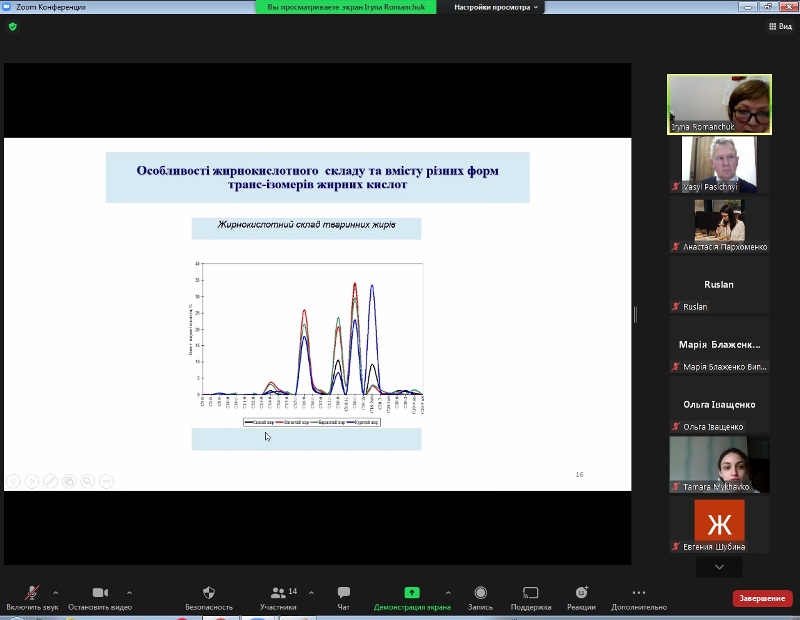This screenshot has height=620, width=800.
Task: Go to previous slide arrow icon
Action: [x=13, y=481]
